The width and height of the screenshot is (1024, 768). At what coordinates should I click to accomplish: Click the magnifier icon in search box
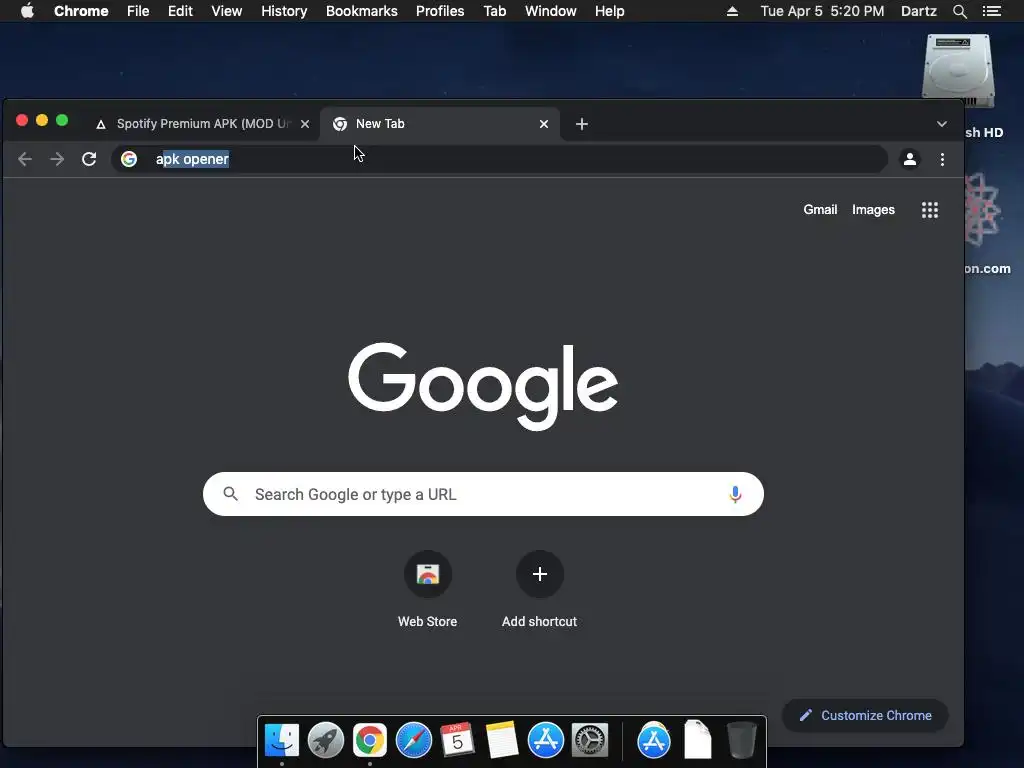231,494
